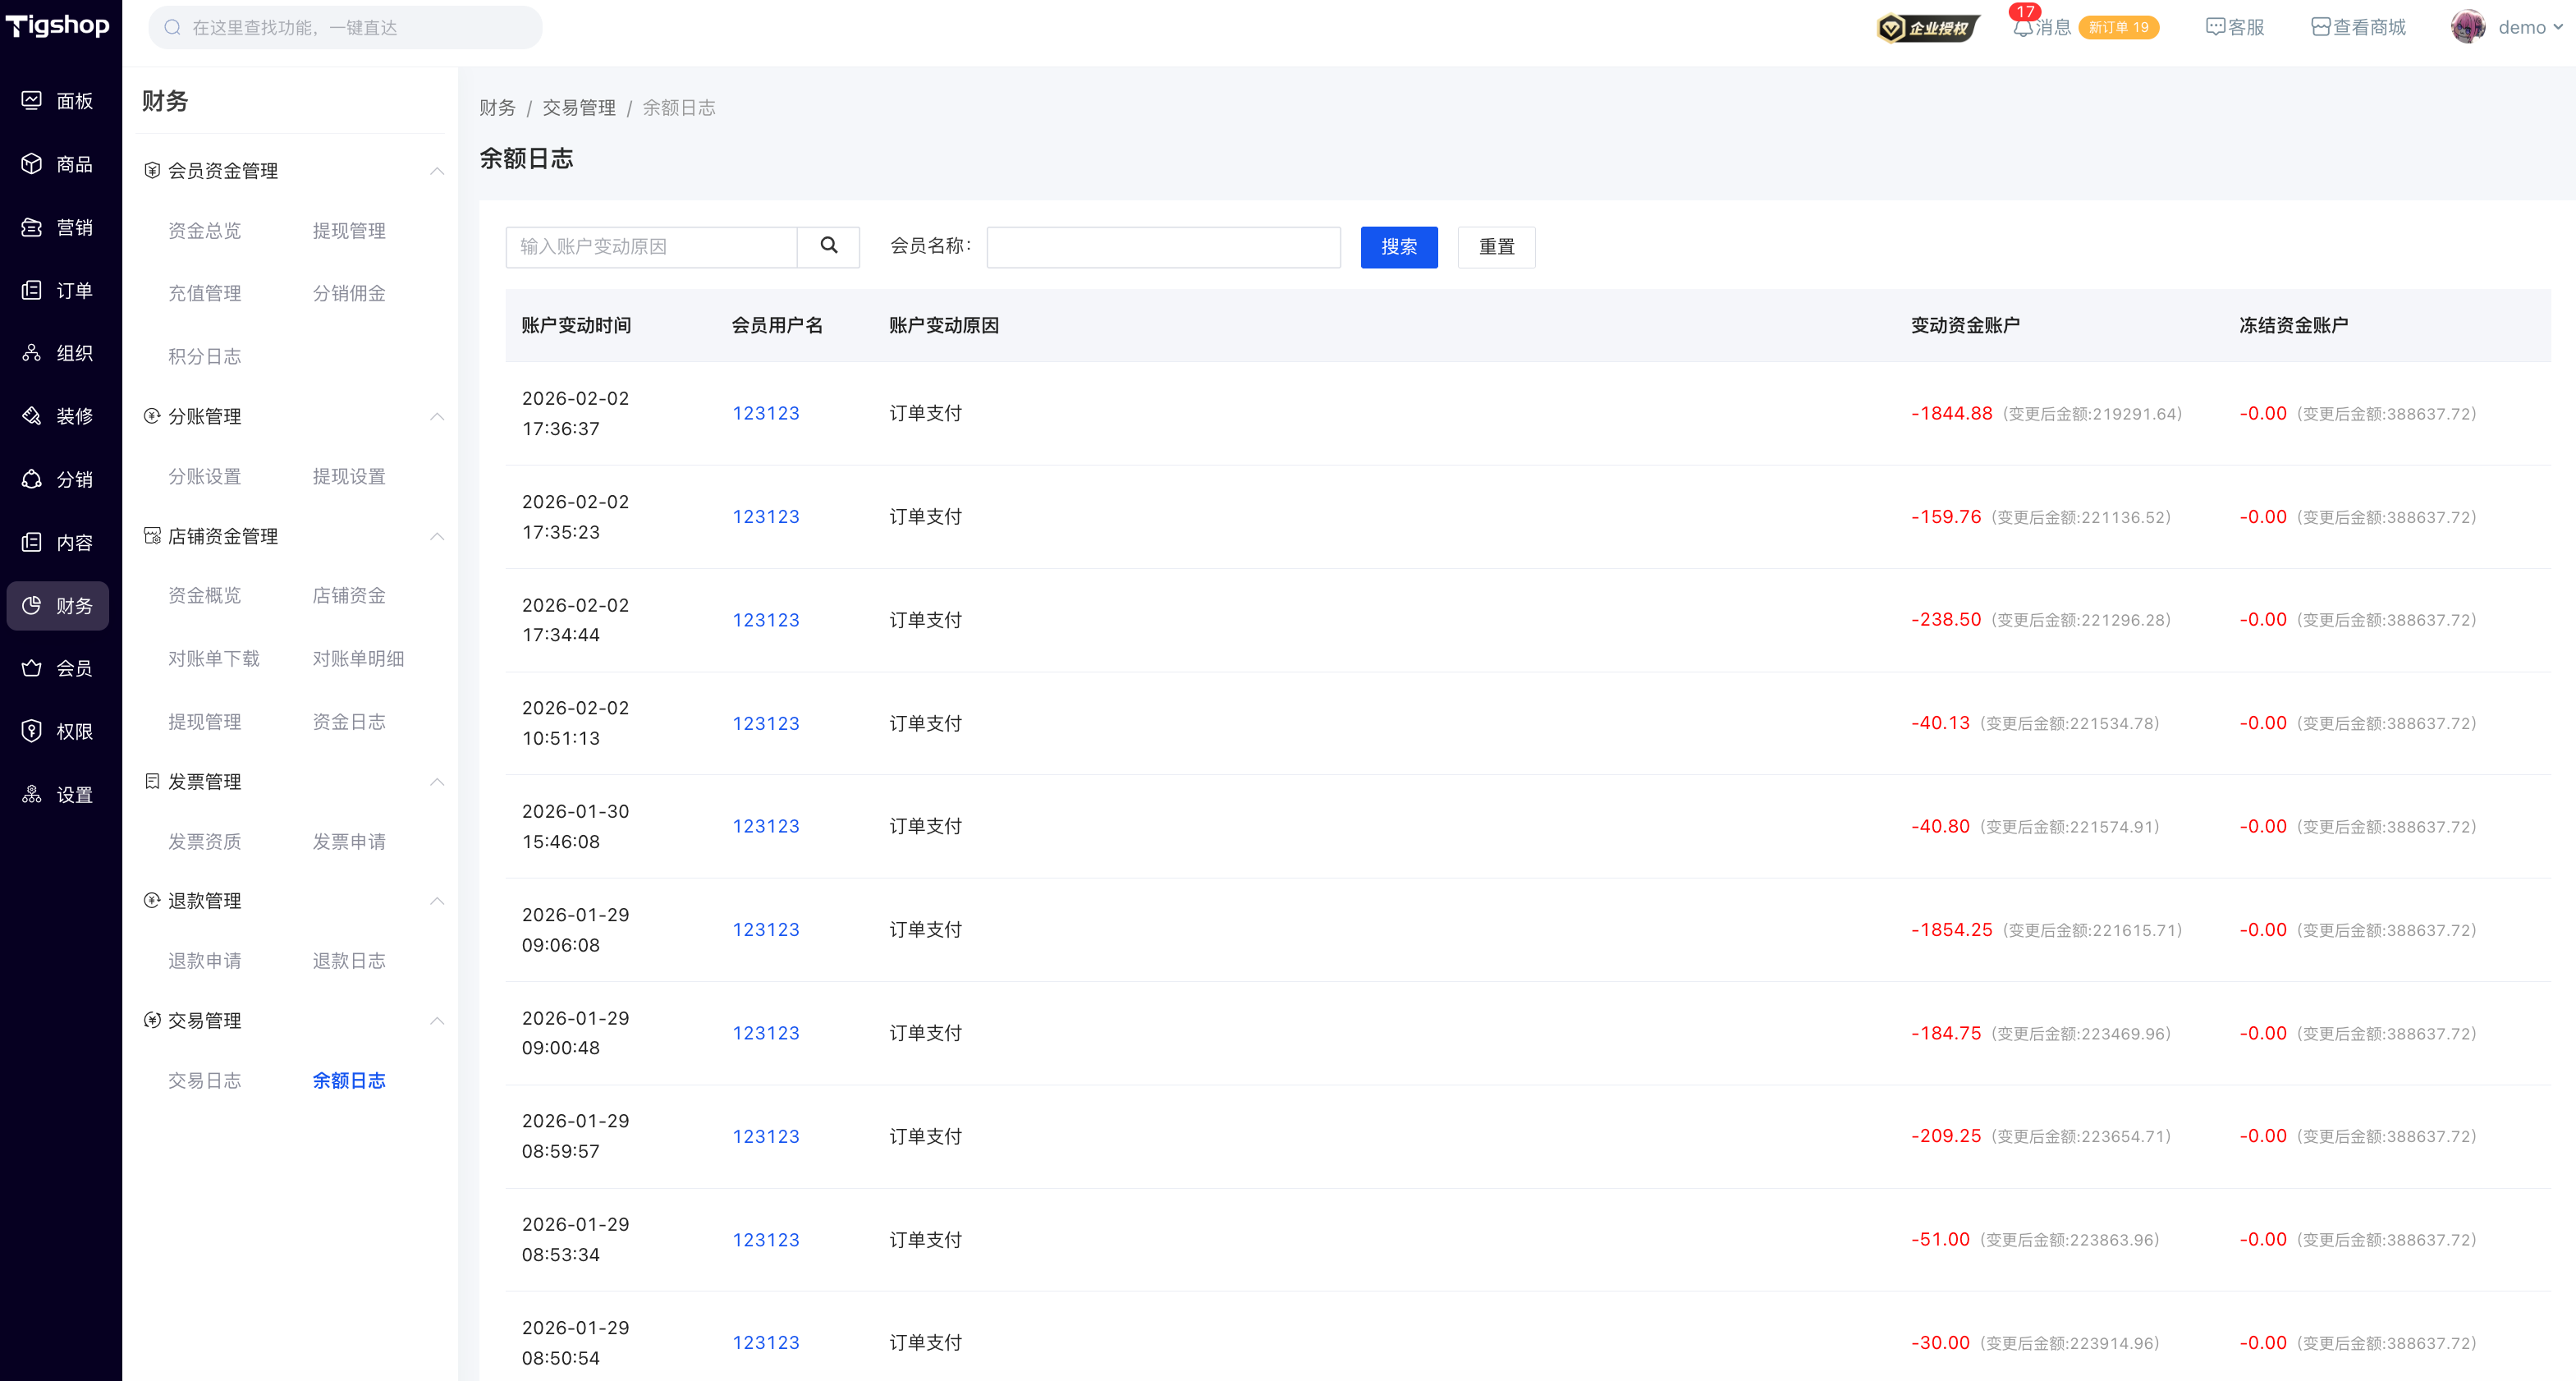Open the 订单 orders sidebar icon
The height and width of the screenshot is (1381, 2576).
tap(32, 290)
